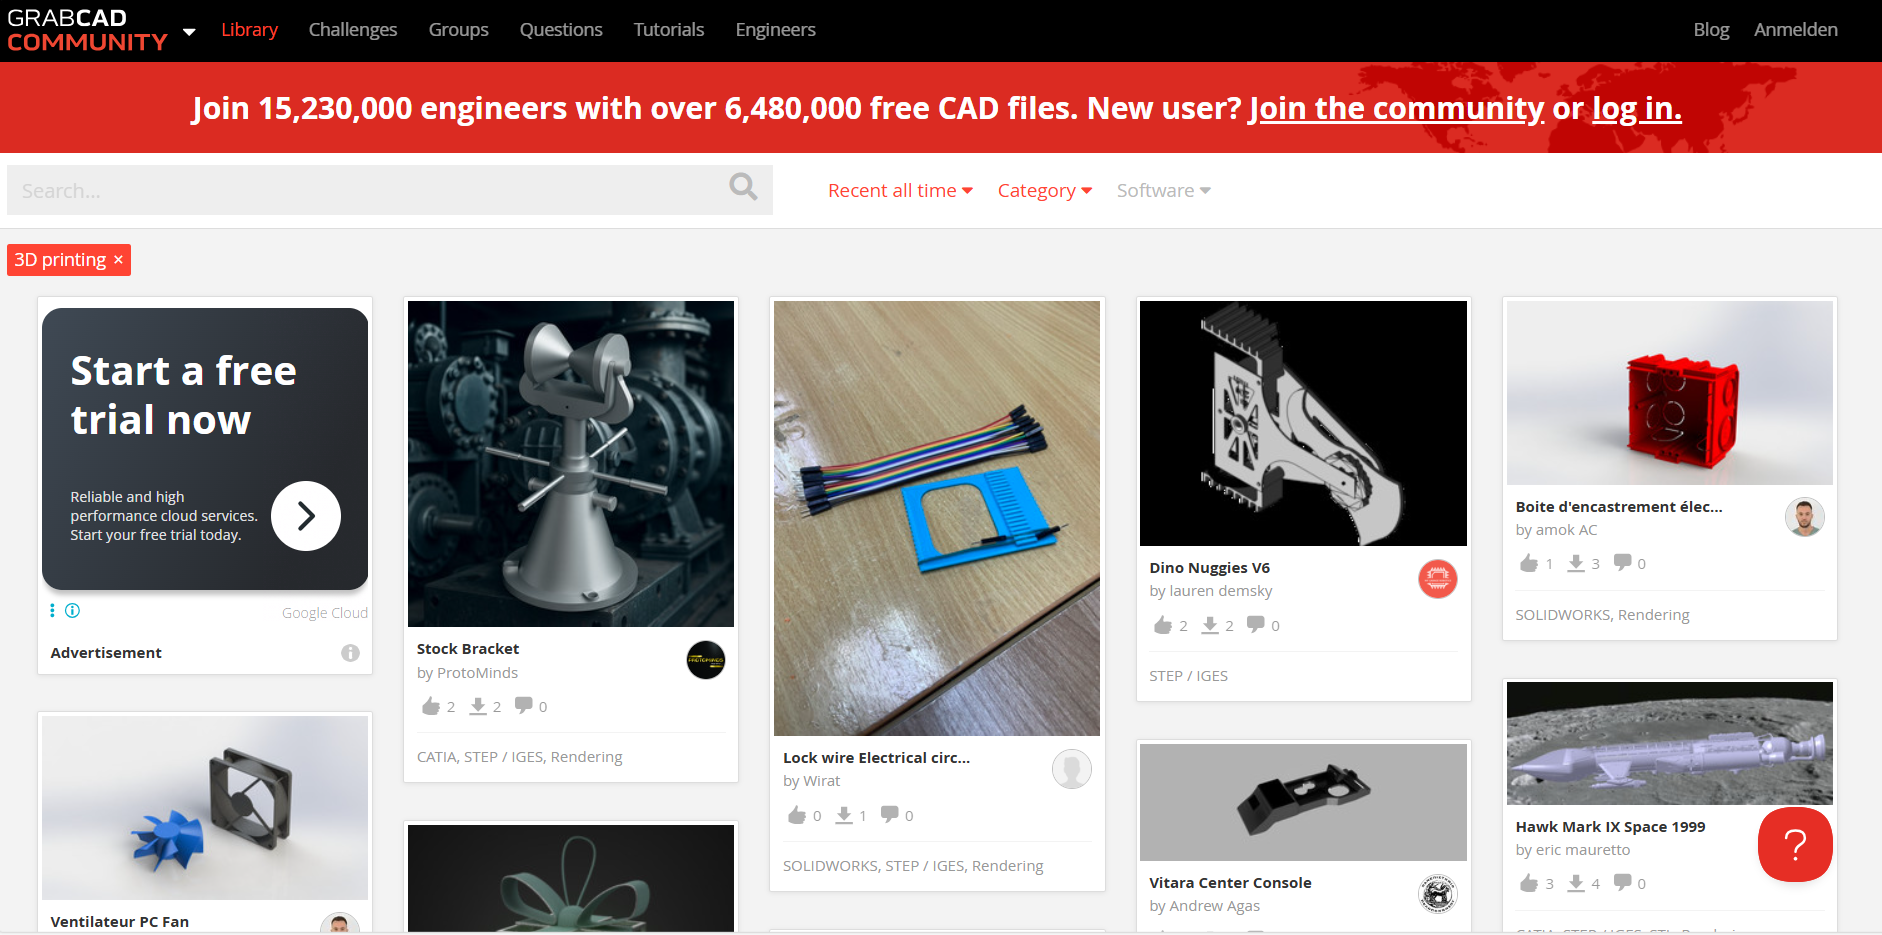Click the search magnifier icon
The width and height of the screenshot is (1882, 935).
pyautogui.click(x=743, y=187)
